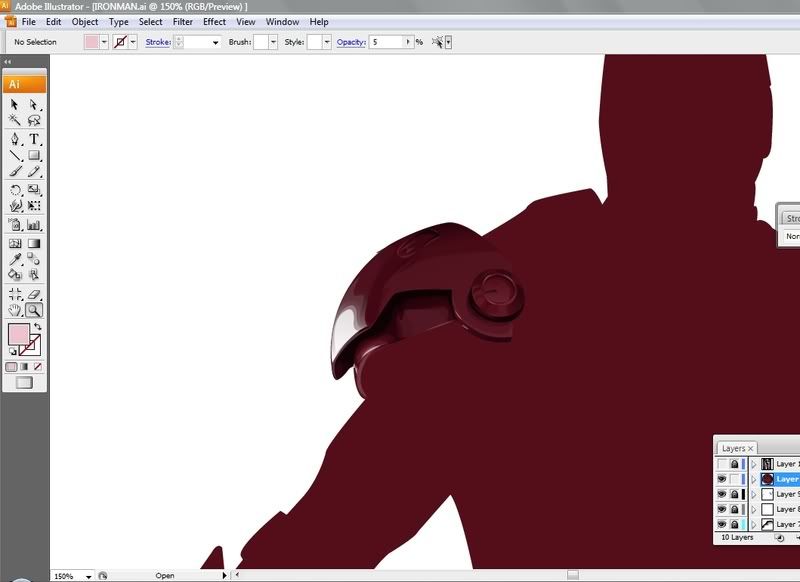Expand the highlighted second layer

(754, 479)
